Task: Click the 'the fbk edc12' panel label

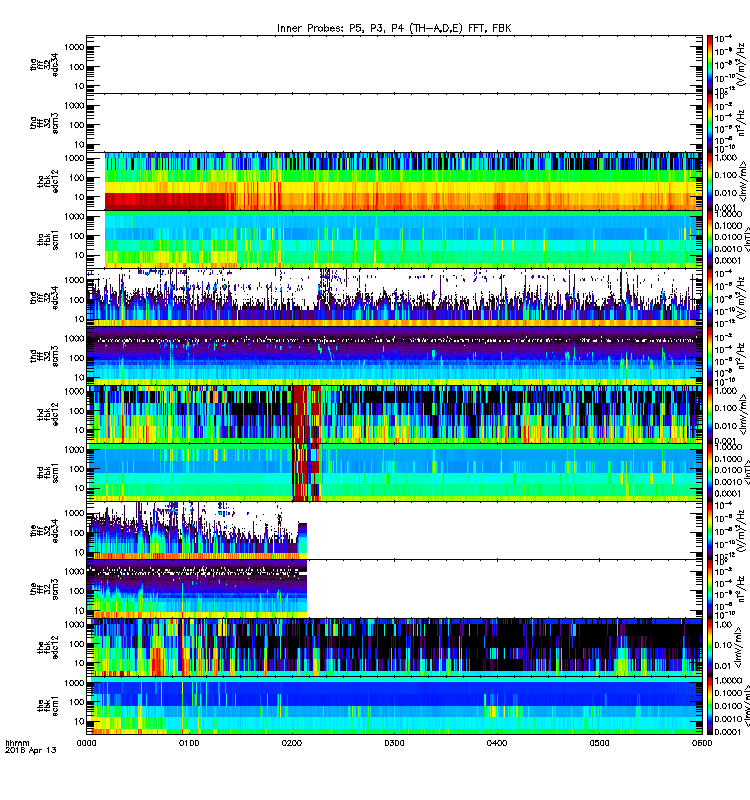Action: click(x=48, y=647)
